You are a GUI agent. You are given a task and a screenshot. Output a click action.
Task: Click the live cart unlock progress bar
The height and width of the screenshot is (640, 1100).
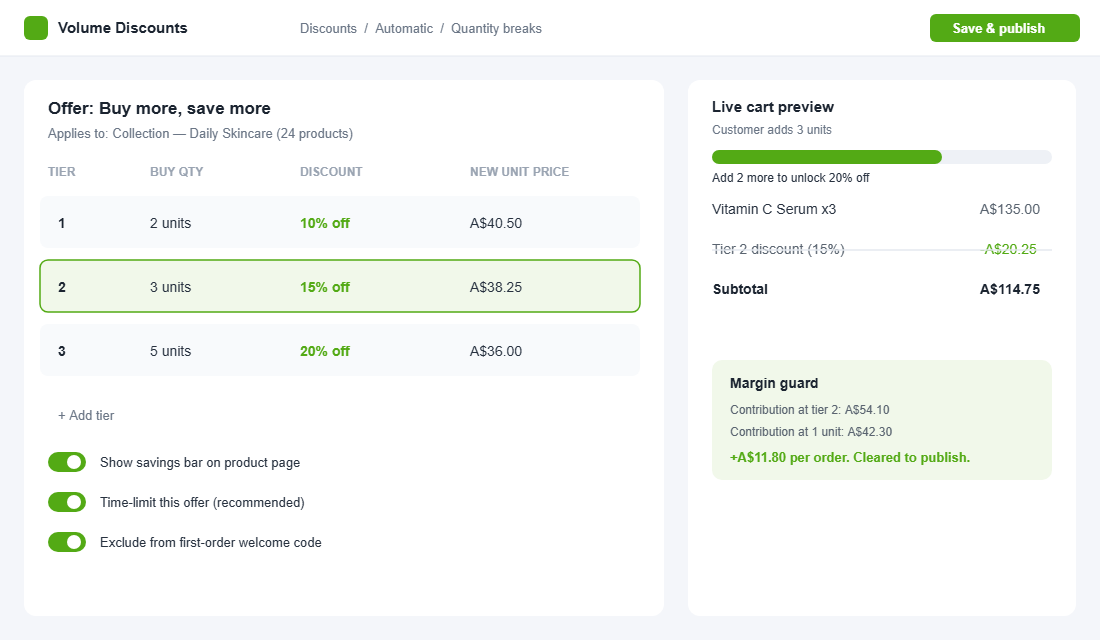(882, 157)
